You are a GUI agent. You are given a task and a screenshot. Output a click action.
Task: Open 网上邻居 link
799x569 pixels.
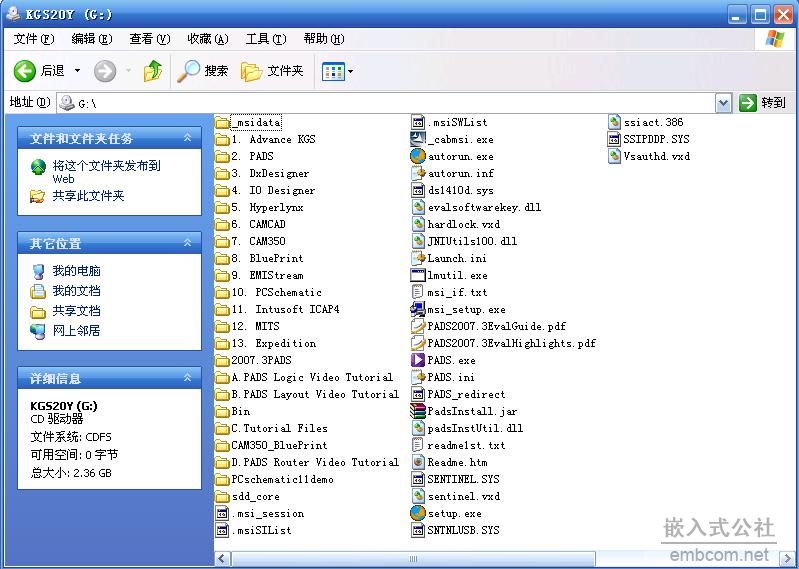coord(76,331)
